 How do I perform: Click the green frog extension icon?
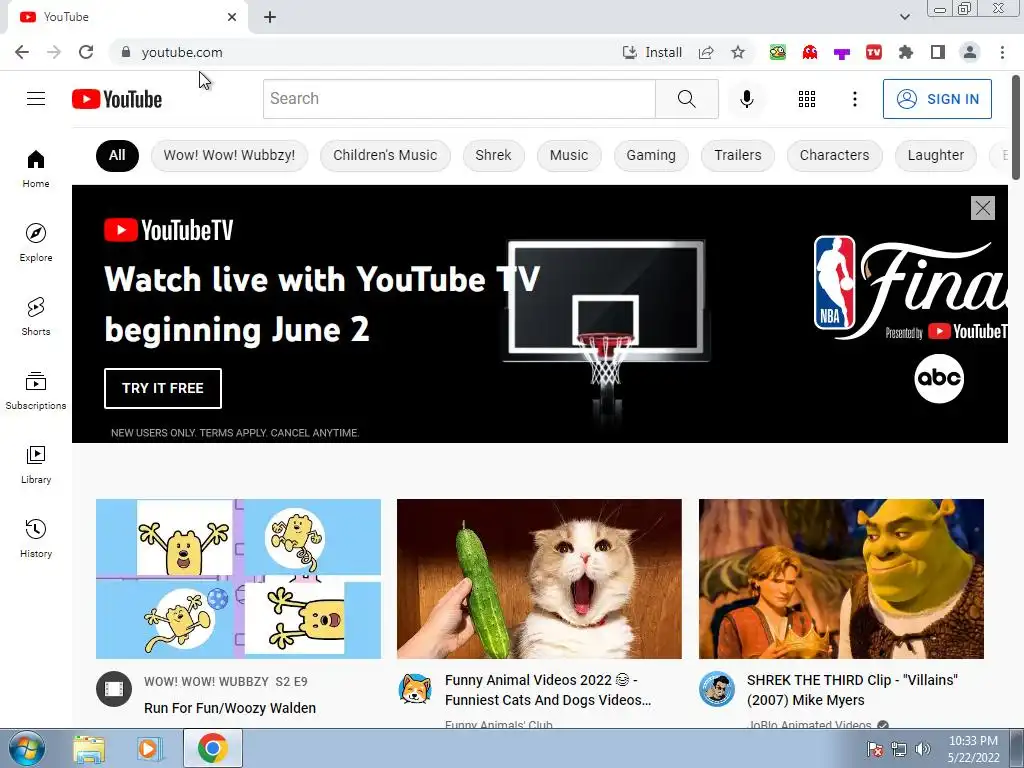(777, 52)
